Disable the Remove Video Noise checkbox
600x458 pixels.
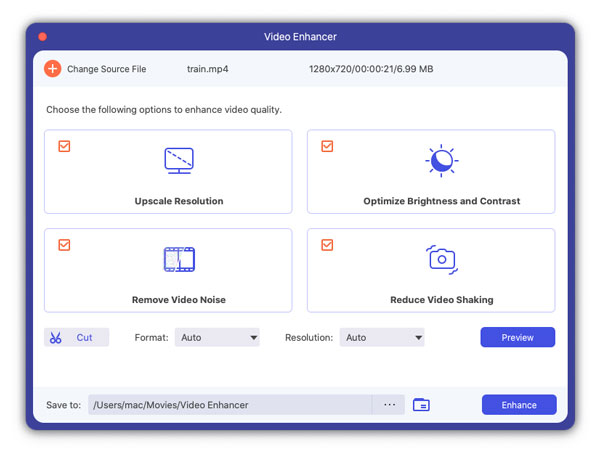pyautogui.click(x=64, y=244)
